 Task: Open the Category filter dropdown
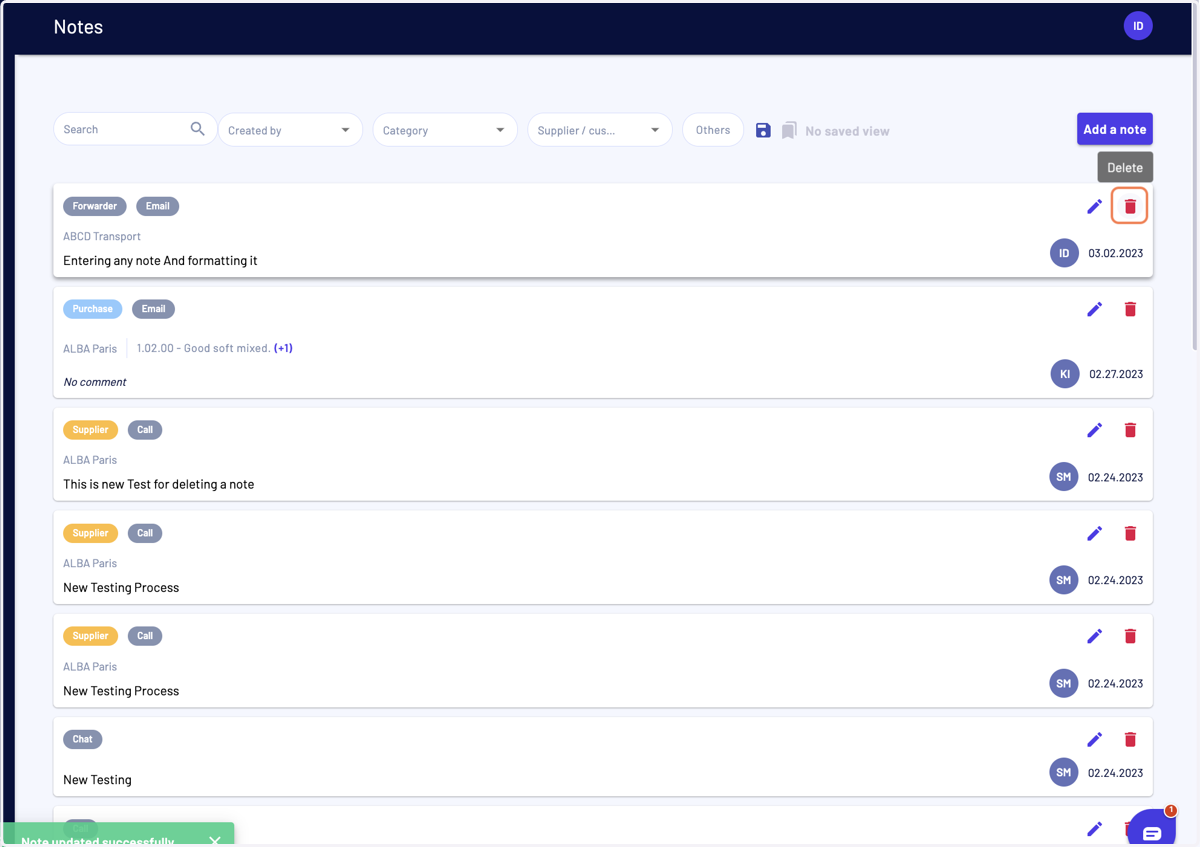point(445,130)
